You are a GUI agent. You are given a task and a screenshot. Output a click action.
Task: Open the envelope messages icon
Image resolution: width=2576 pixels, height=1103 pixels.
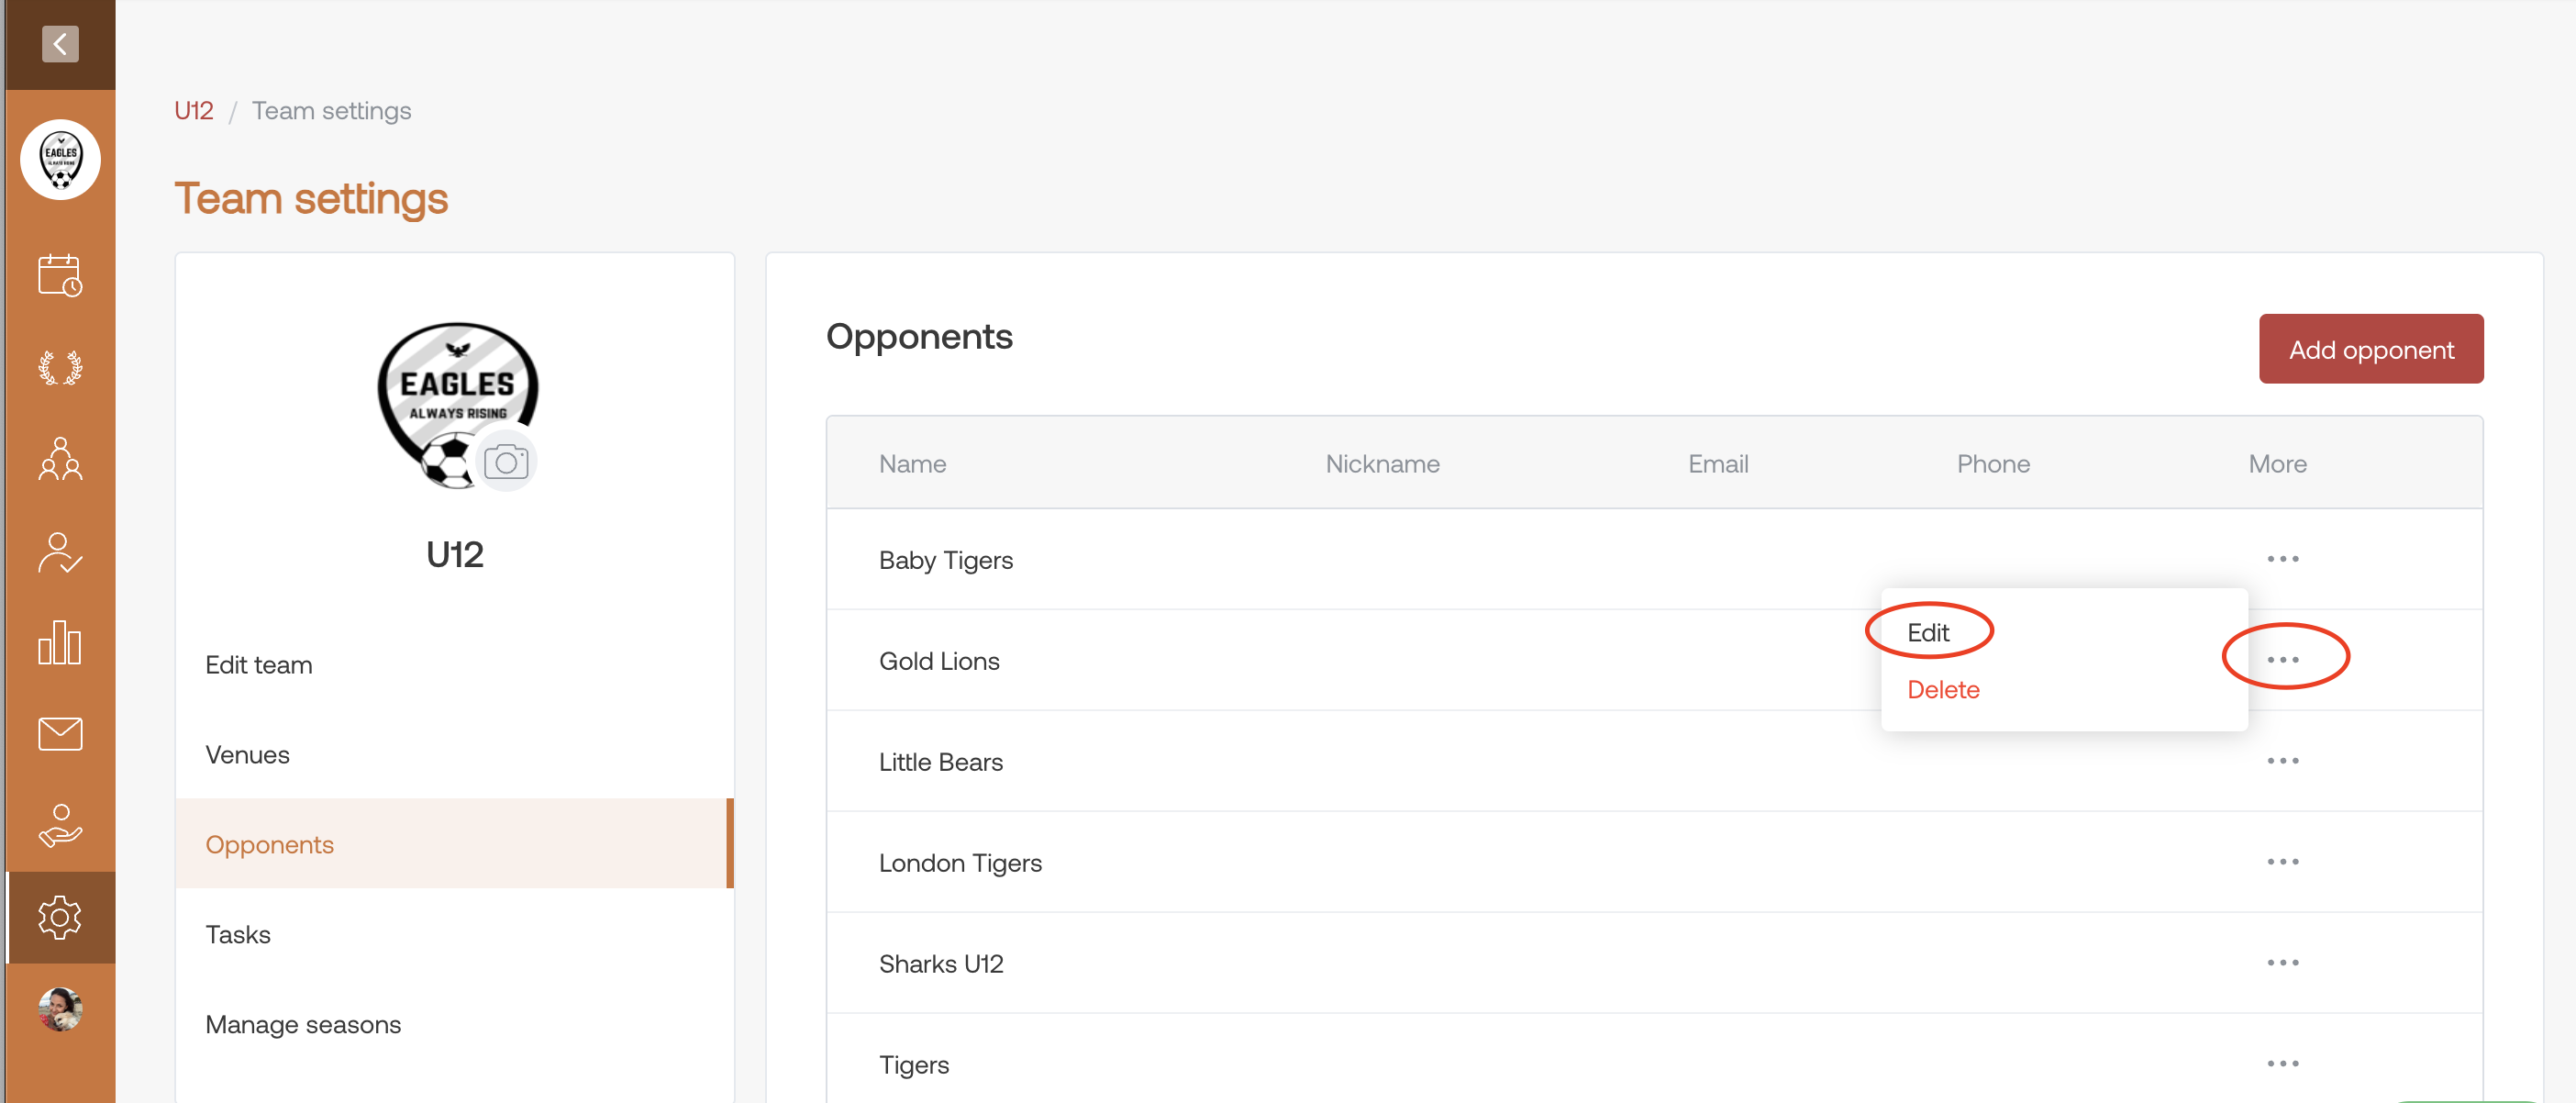coord(60,734)
